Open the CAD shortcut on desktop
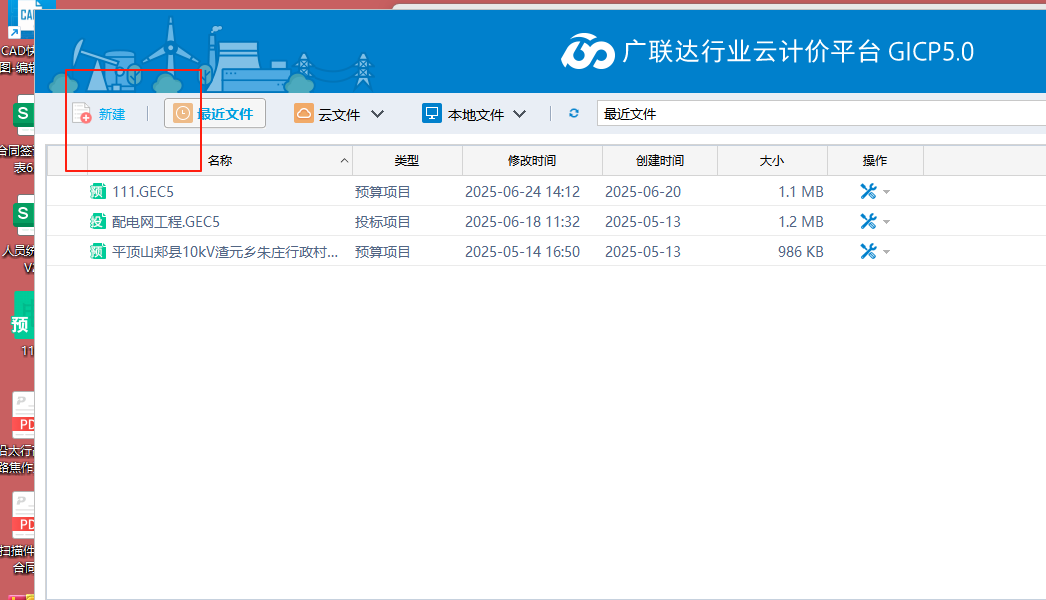 tap(18, 37)
